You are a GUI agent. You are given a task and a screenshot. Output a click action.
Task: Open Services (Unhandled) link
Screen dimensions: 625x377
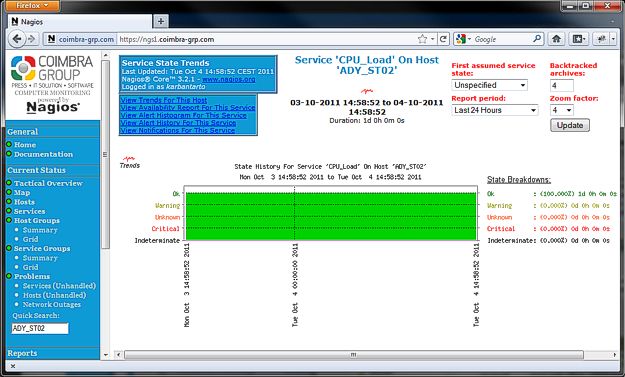59,285
